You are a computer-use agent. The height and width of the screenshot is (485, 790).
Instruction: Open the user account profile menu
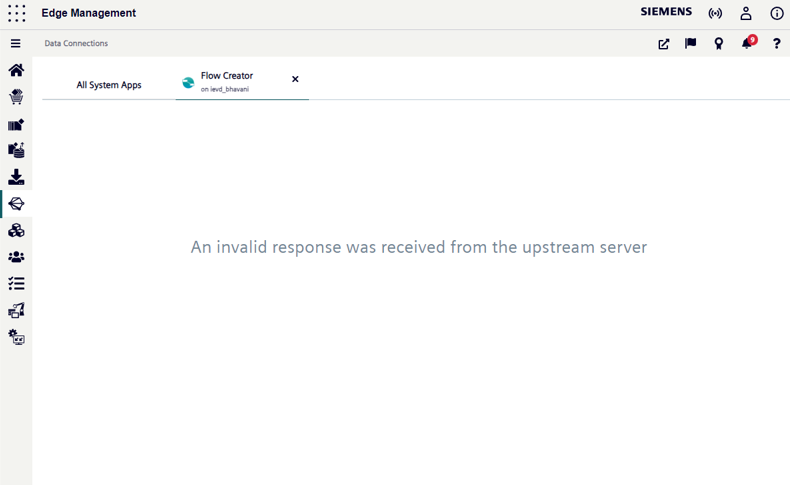[x=746, y=13]
